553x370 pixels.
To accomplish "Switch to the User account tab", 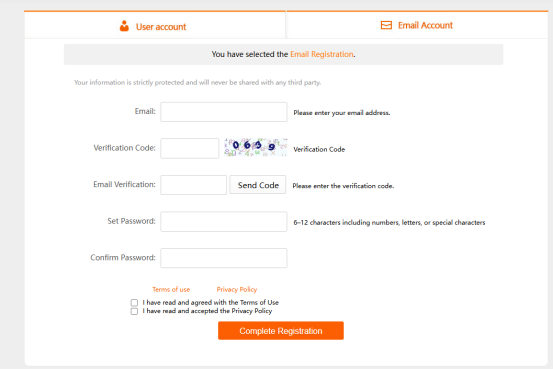I will coord(155,25).
